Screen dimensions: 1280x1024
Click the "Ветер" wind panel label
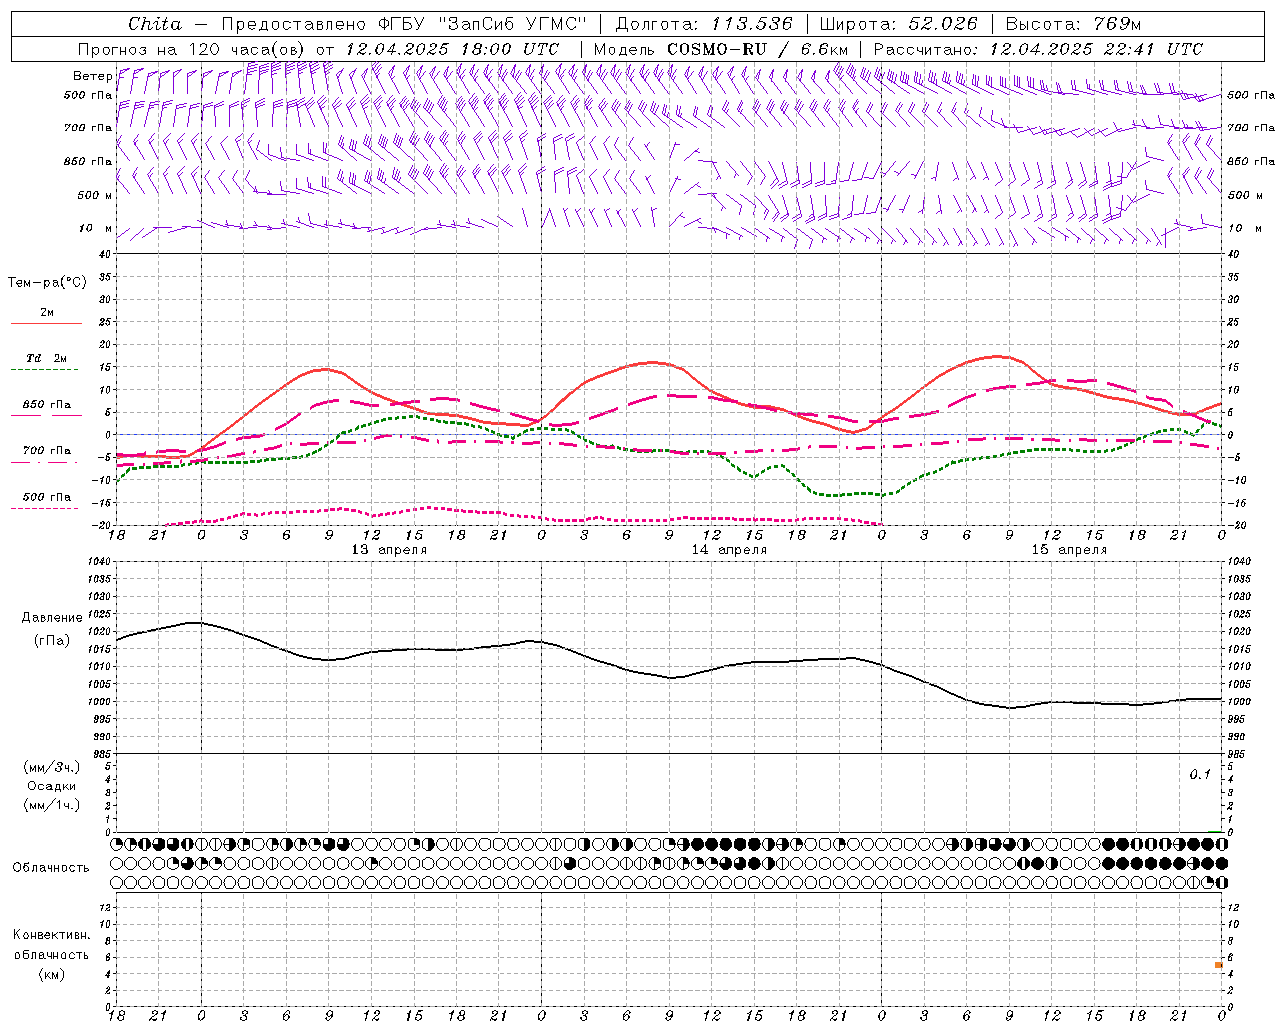click(x=92, y=76)
